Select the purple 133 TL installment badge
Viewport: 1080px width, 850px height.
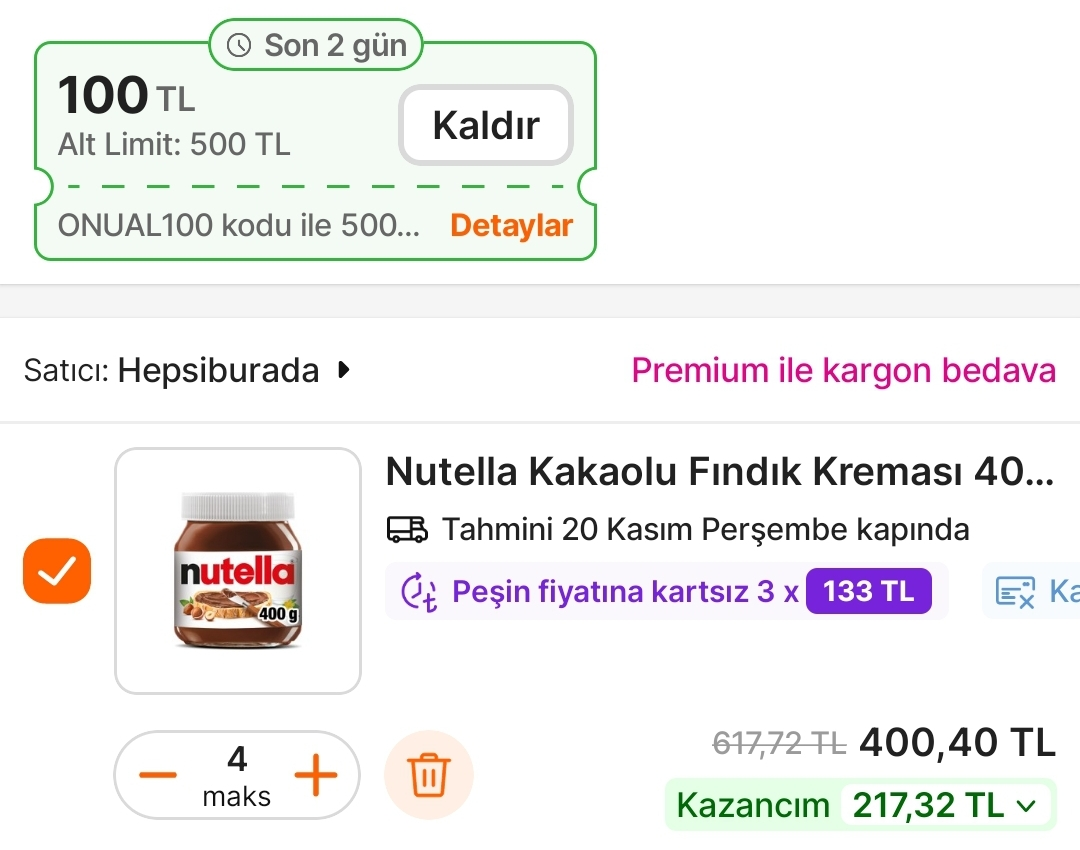point(869,591)
